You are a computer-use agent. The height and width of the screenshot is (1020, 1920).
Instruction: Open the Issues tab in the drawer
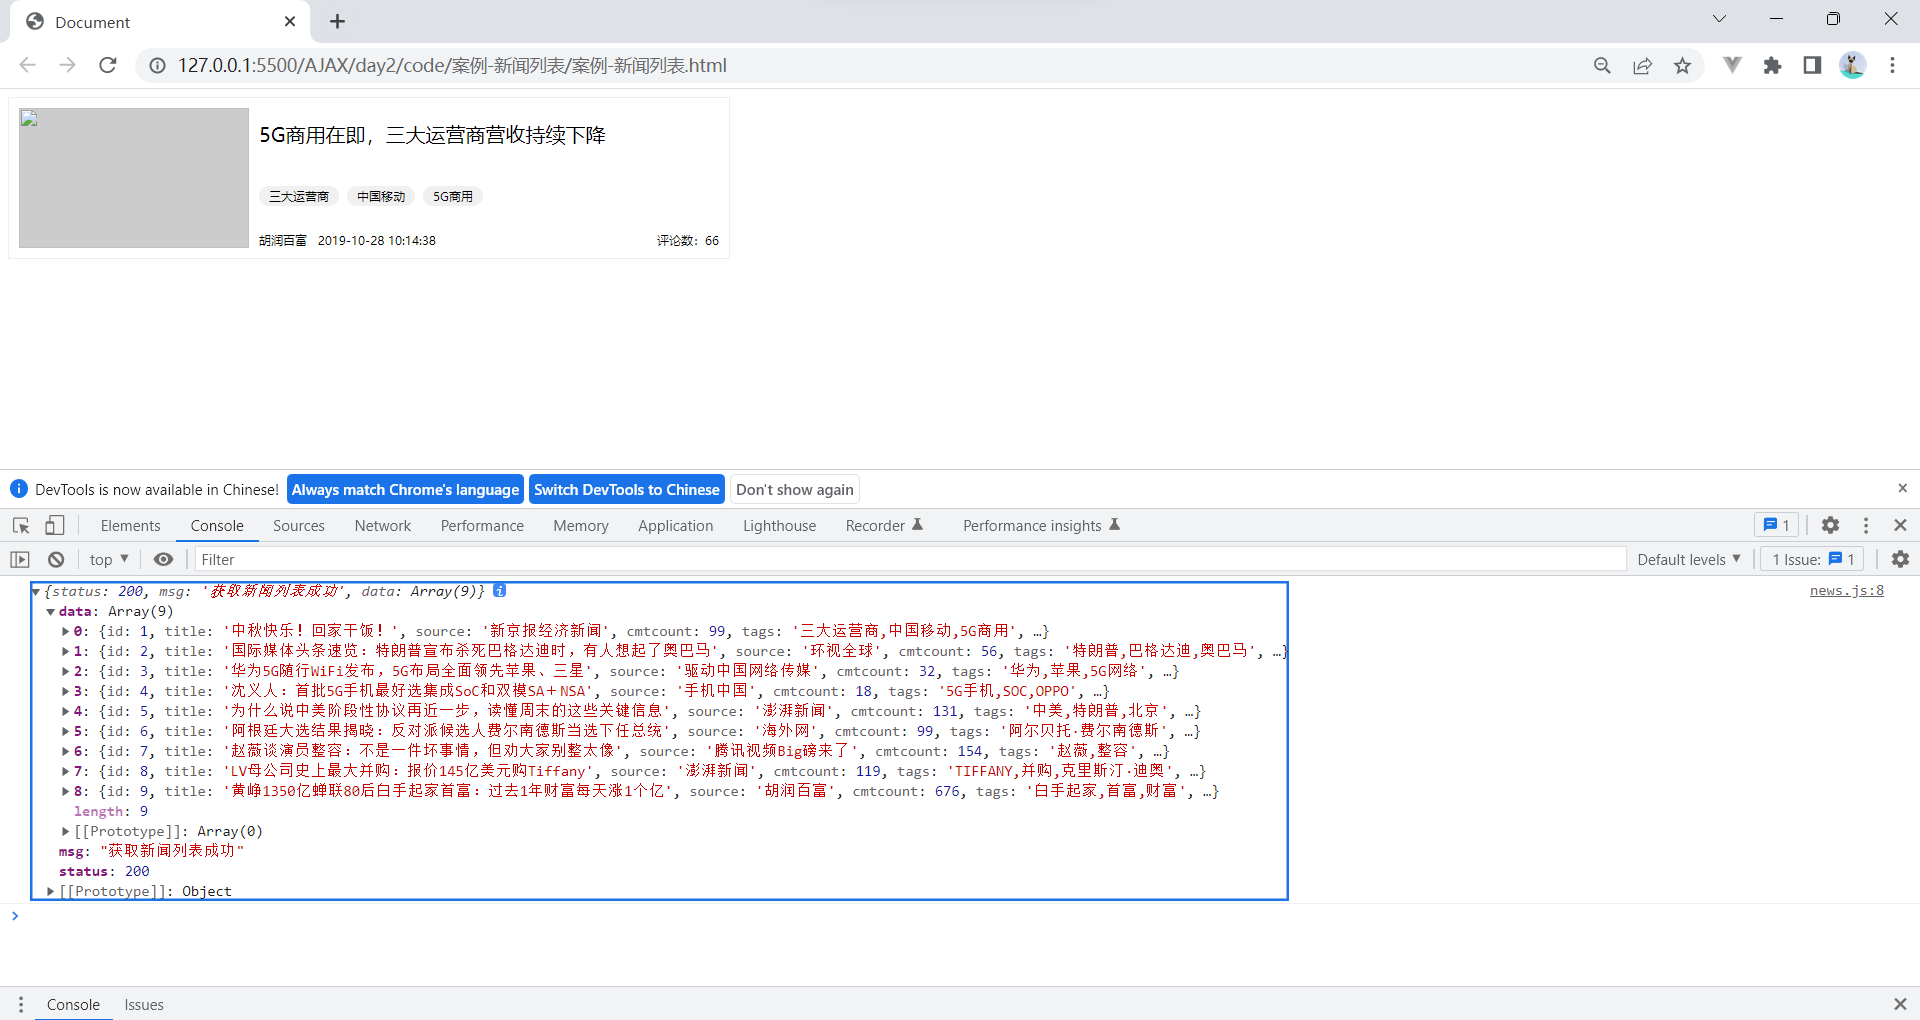point(144,1005)
